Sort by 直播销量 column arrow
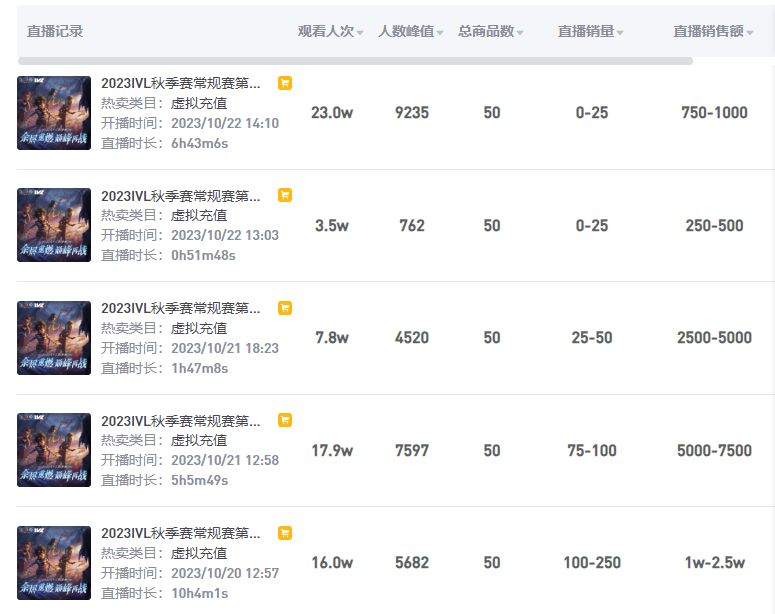Screen dimensions: 775x614 click(620, 33)
